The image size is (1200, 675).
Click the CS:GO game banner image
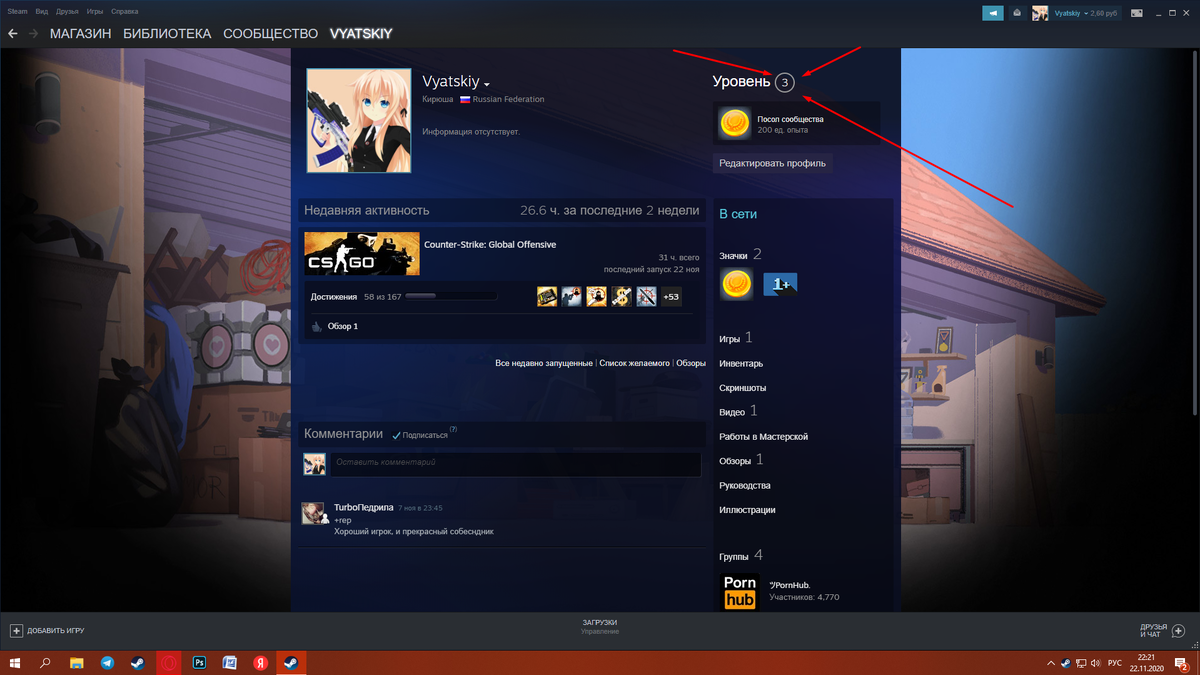[361, 253]
